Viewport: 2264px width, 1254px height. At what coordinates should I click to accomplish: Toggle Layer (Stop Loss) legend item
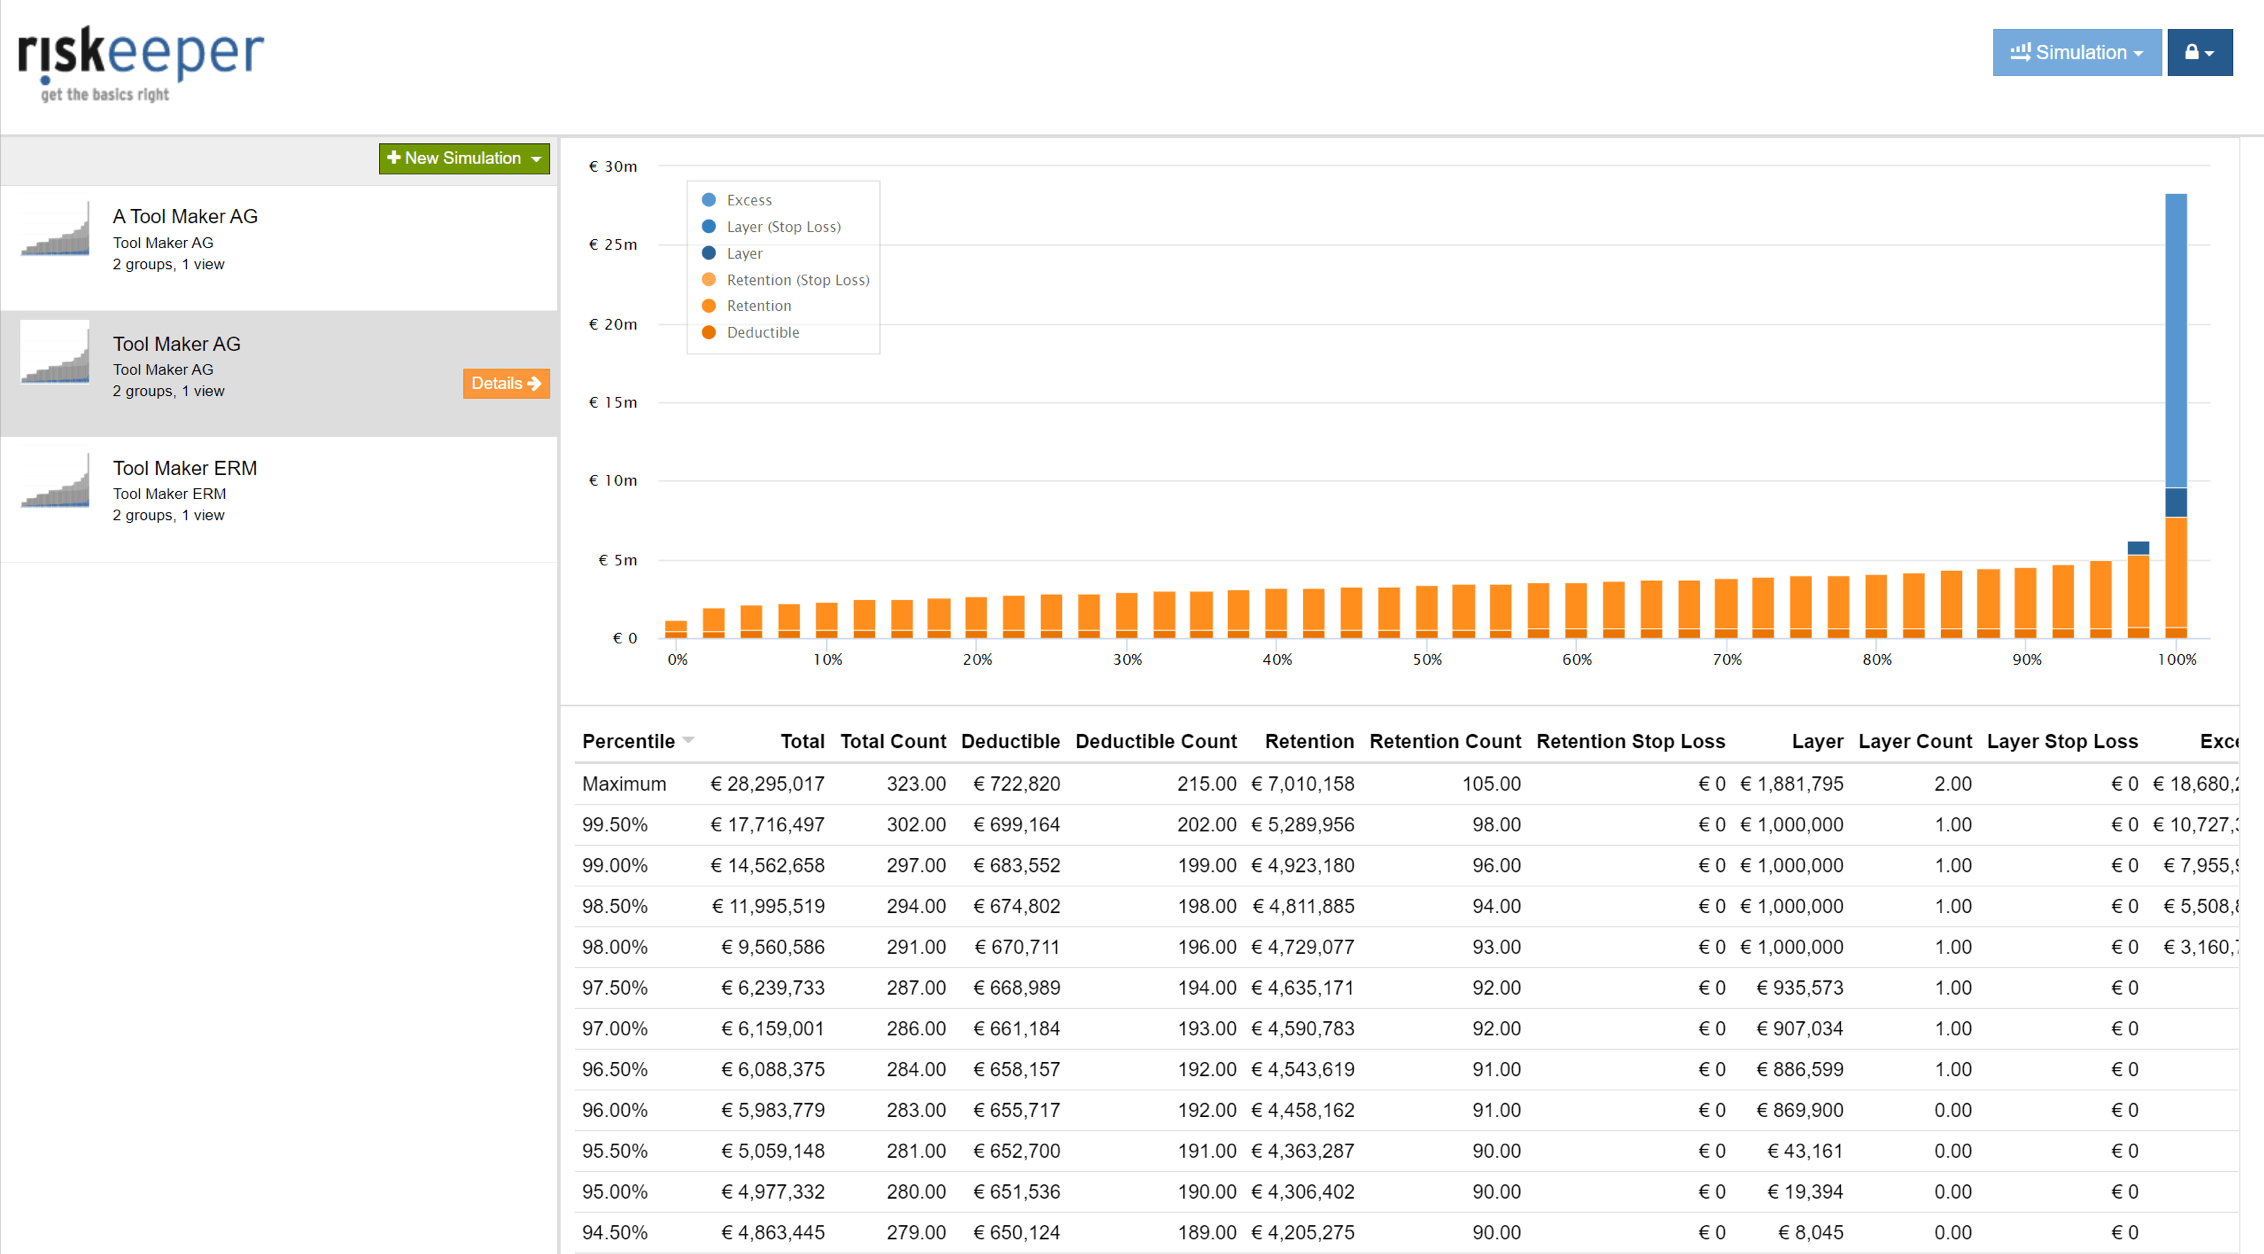[x=782, y=227]
